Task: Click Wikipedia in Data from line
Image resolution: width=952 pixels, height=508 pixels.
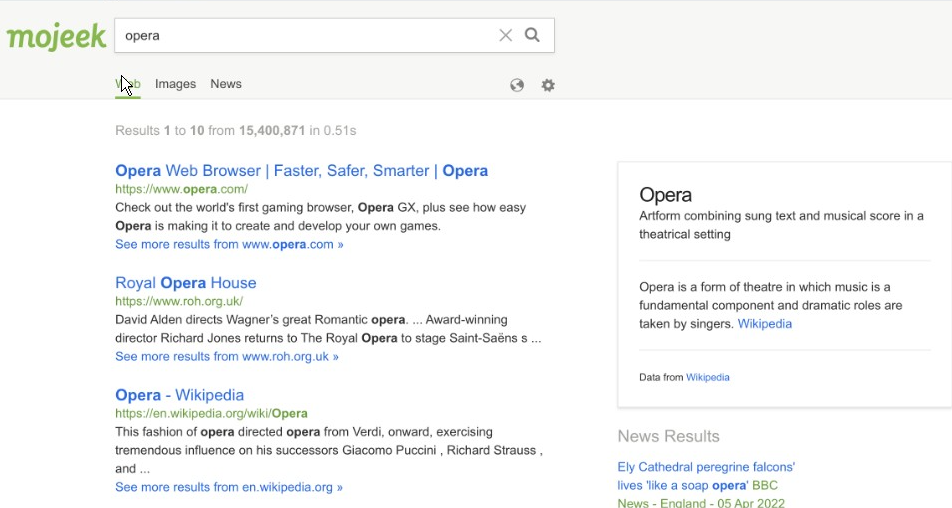Action: (x=708, y=377)
